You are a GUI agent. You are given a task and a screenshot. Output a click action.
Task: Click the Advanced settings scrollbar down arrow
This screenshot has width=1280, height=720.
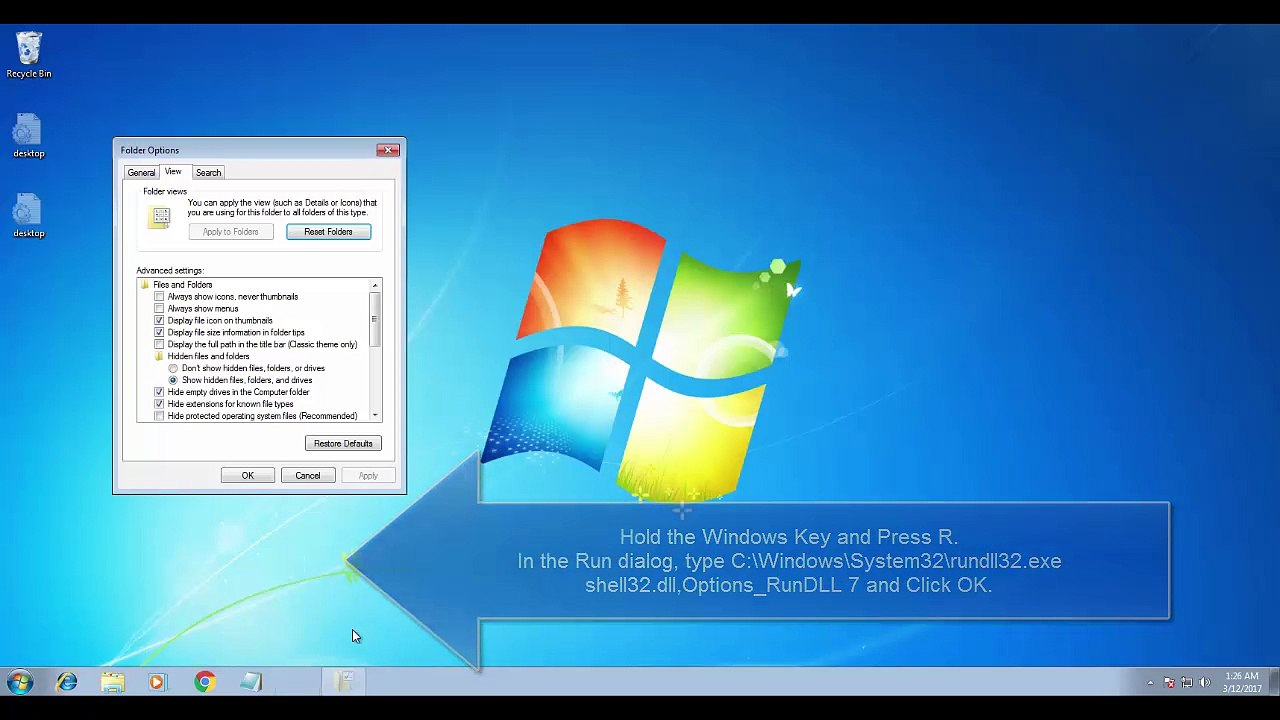click(x=375, y=416)
